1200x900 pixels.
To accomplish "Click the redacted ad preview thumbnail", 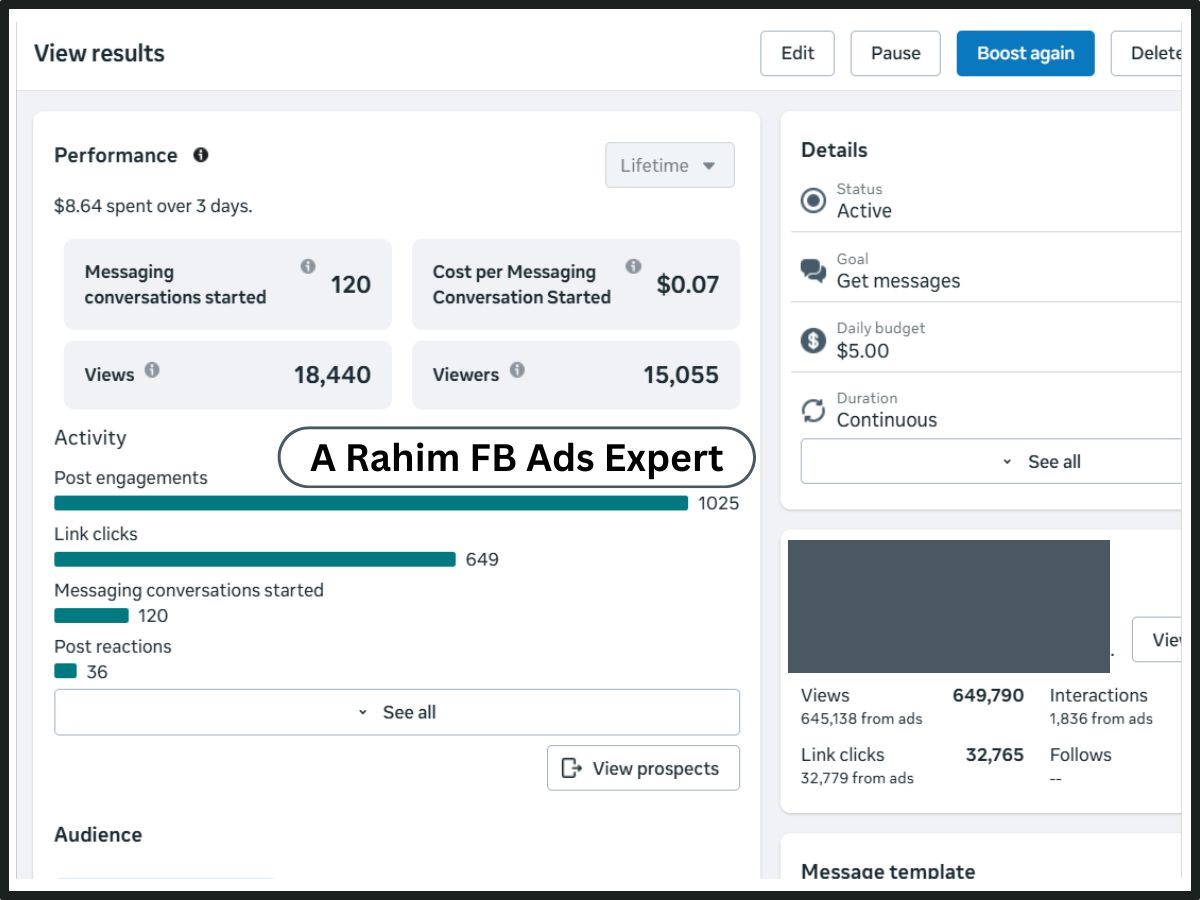I will [x=949, y=606].
